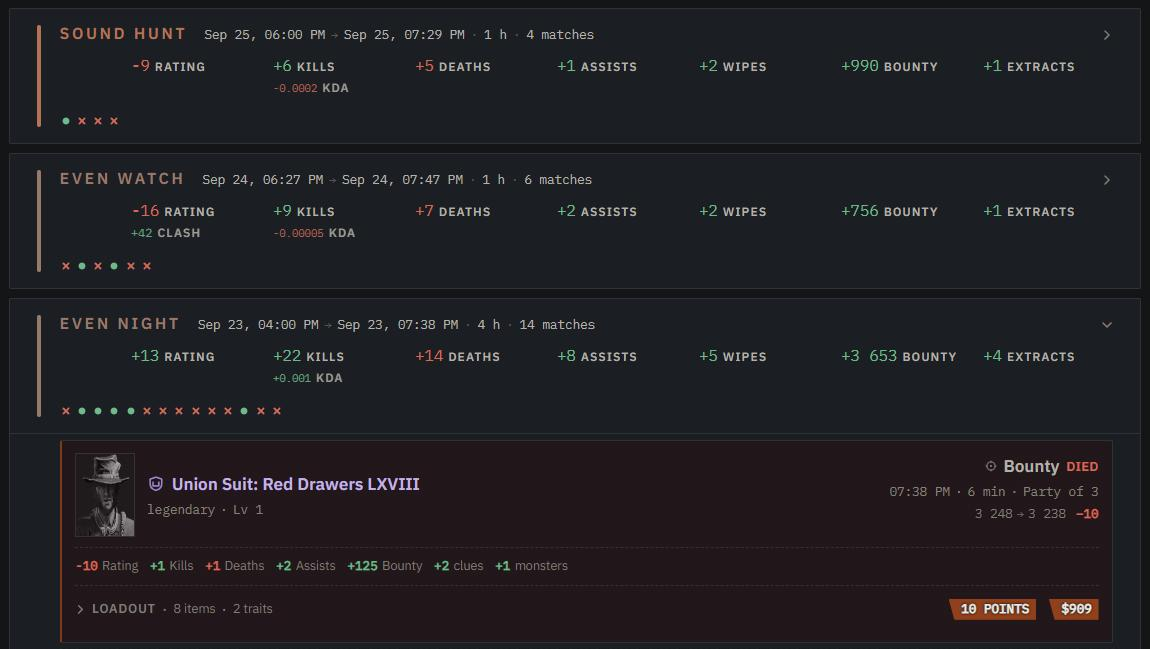Click the +5 WIPES stat
Viewport: 1150px width, 649px height.
[x=733, y=356]
